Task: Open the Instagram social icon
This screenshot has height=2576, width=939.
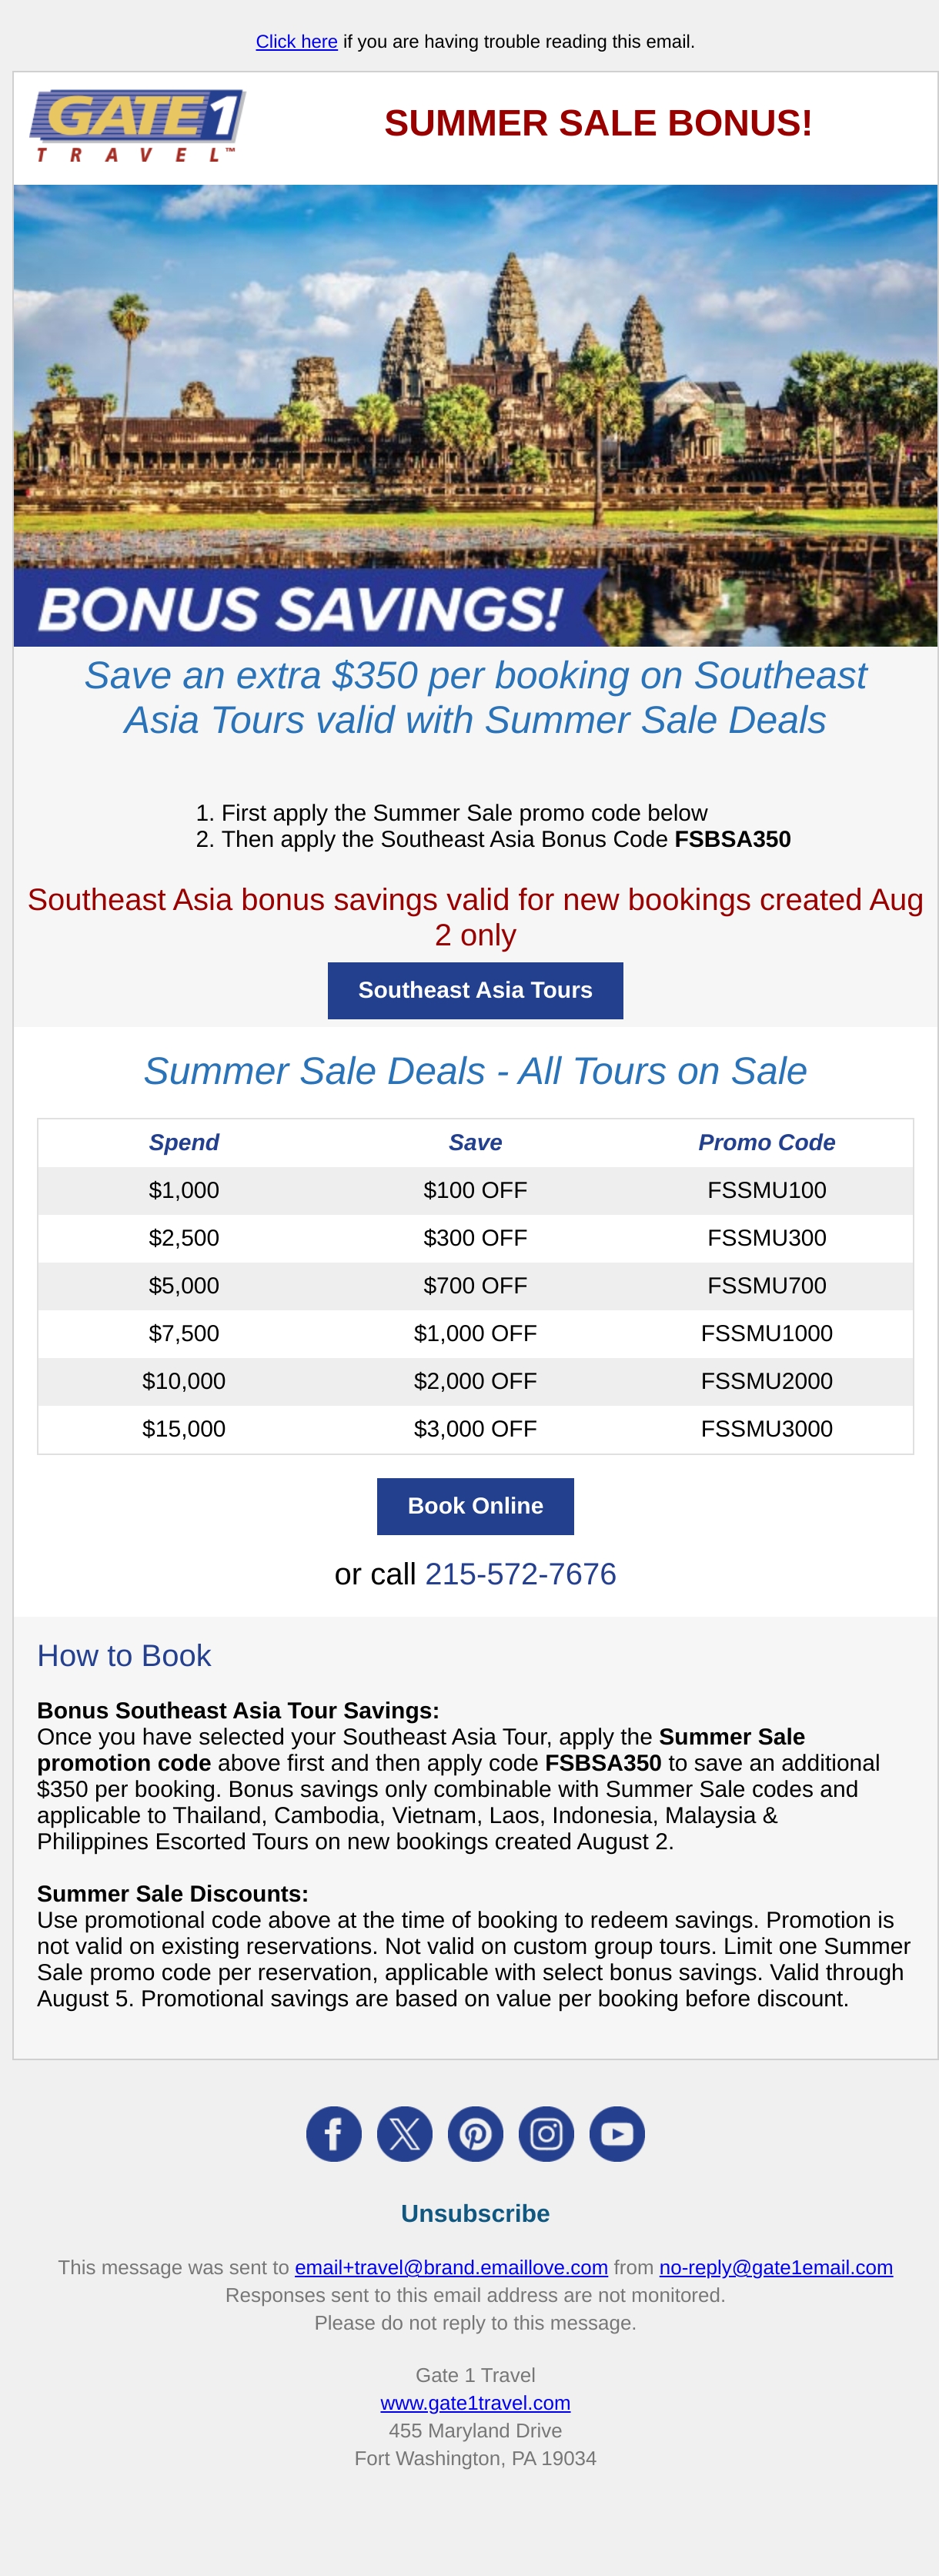Action: pyautogui.click(x=546, y=2134)
